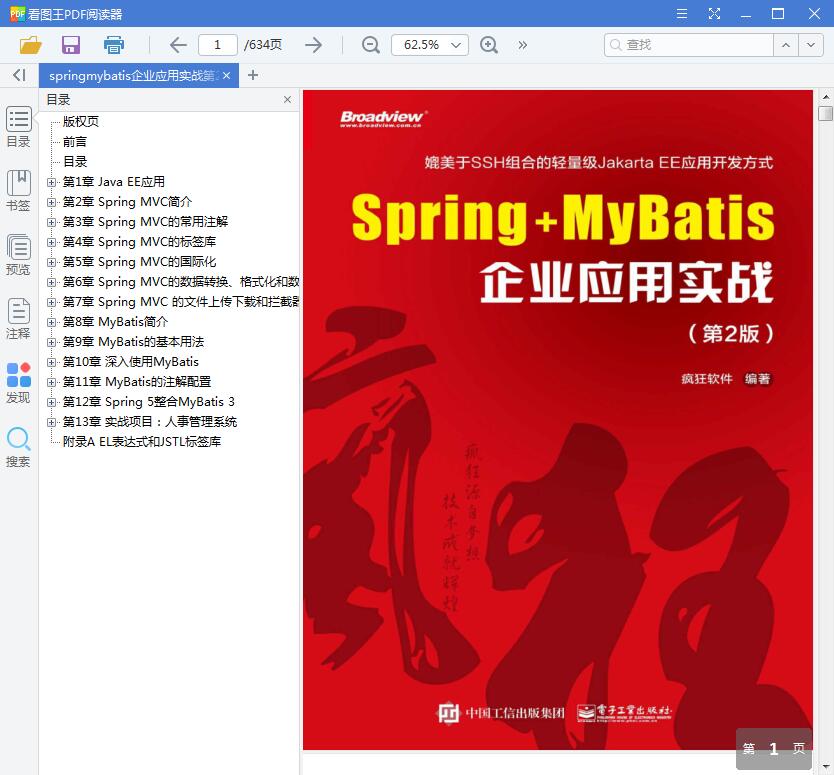Close the springmybatis document tab
834x775 pixels.
click(227, 76)
